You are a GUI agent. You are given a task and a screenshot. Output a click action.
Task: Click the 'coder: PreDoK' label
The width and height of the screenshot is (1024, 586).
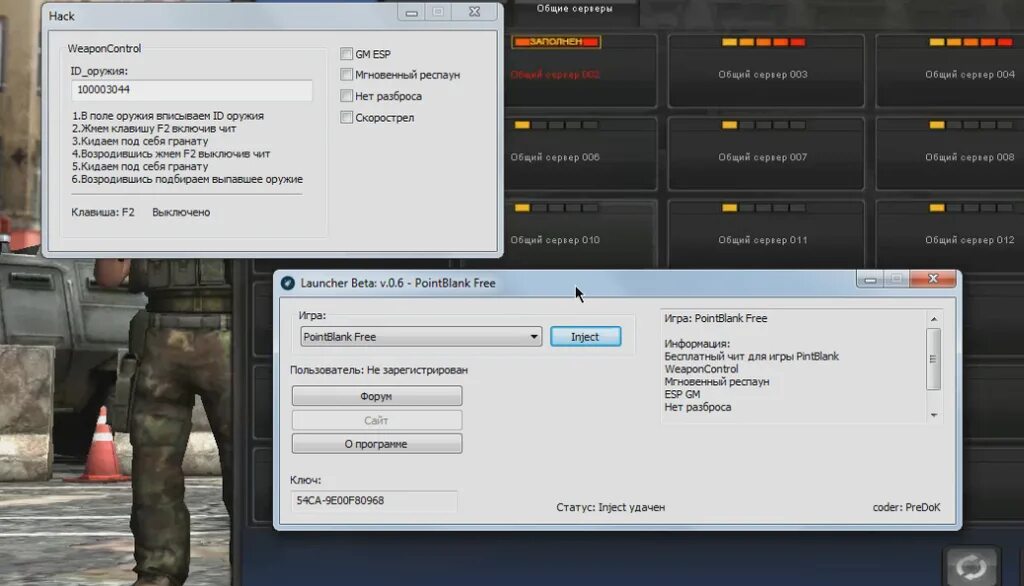click(906, 507)
